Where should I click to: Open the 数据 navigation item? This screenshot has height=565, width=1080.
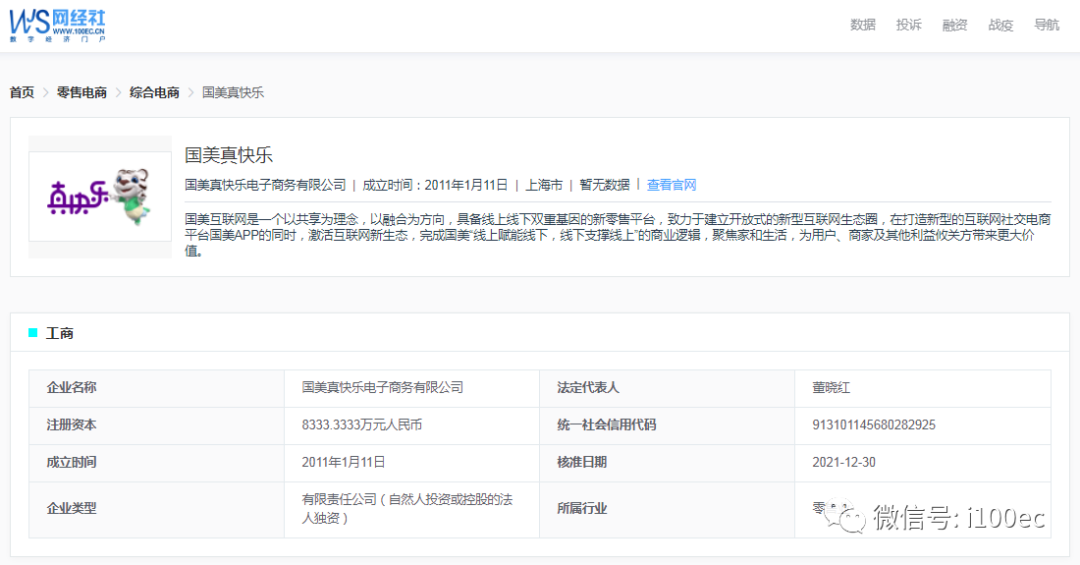862,25
